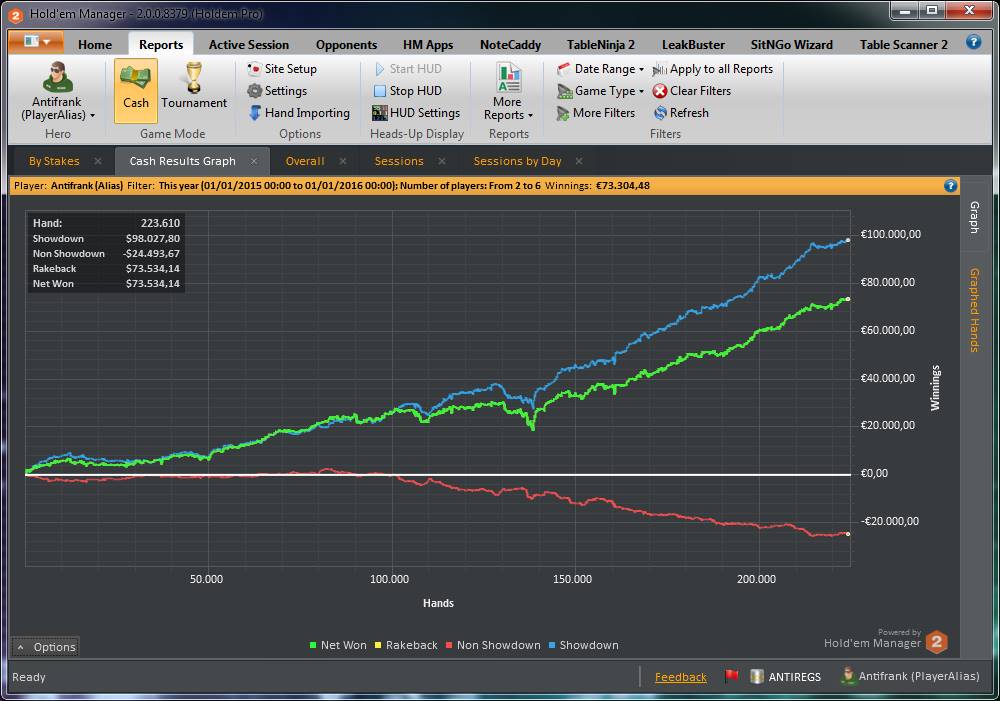Expand the graph Options panel

pos(45,647)
